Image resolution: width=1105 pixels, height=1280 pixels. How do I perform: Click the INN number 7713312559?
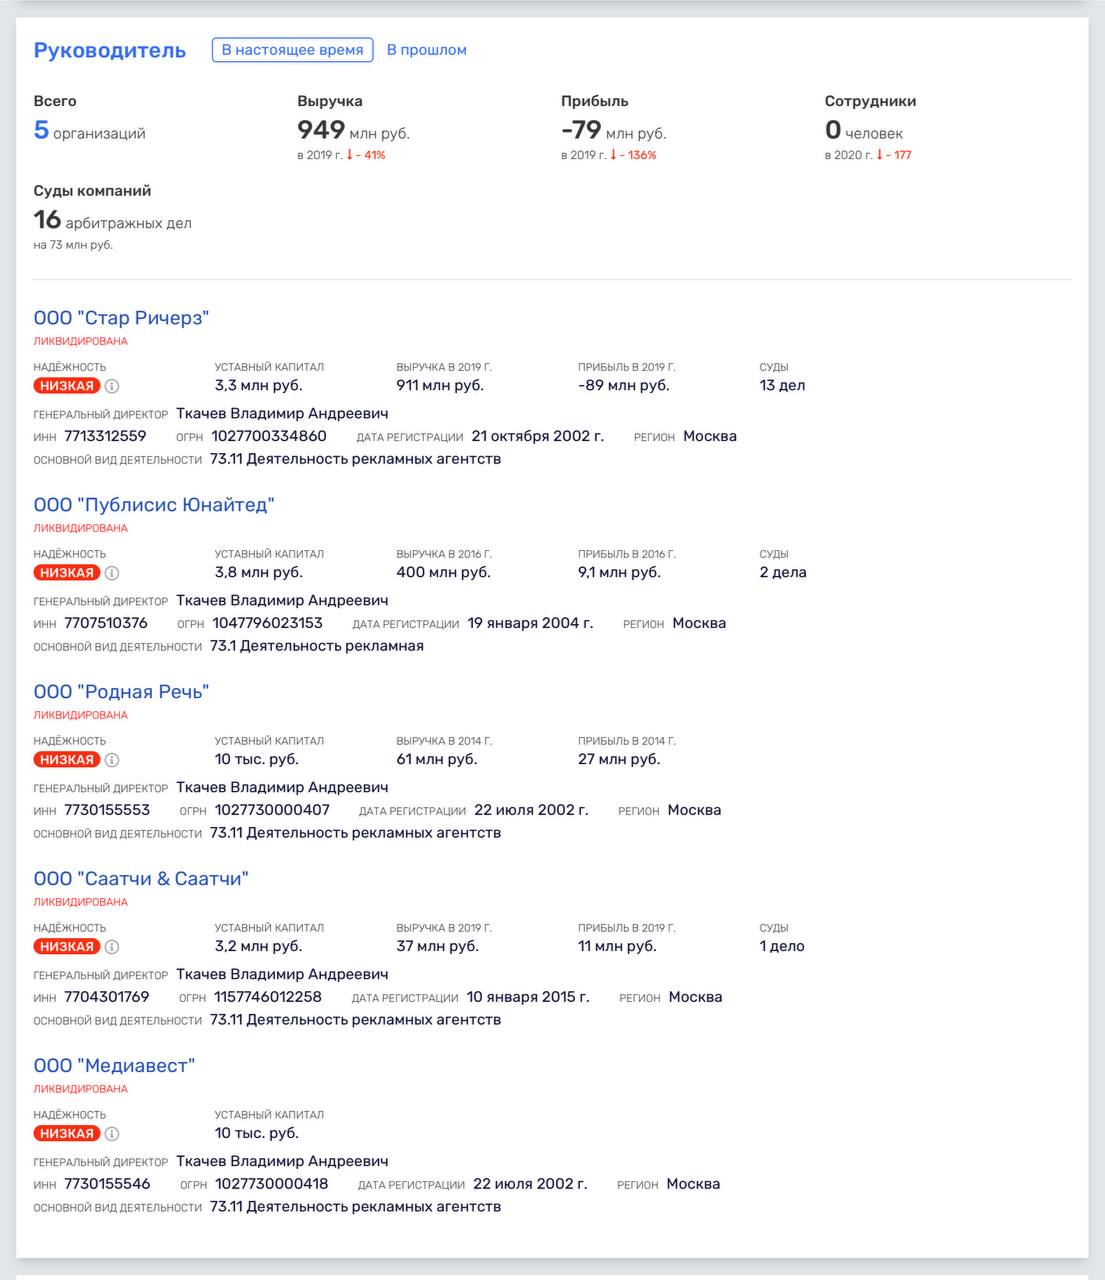tap(105, 436)
